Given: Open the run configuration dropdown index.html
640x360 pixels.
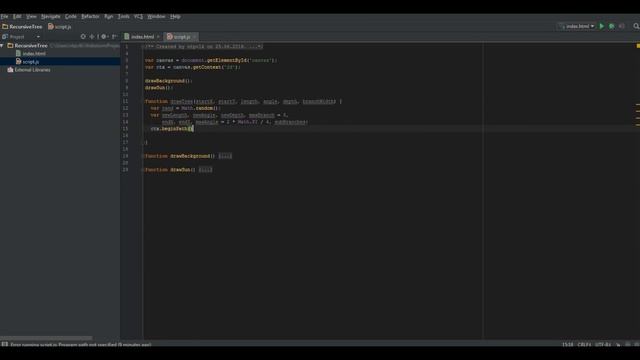Looking at the screenshot, I should click(577, 26).
